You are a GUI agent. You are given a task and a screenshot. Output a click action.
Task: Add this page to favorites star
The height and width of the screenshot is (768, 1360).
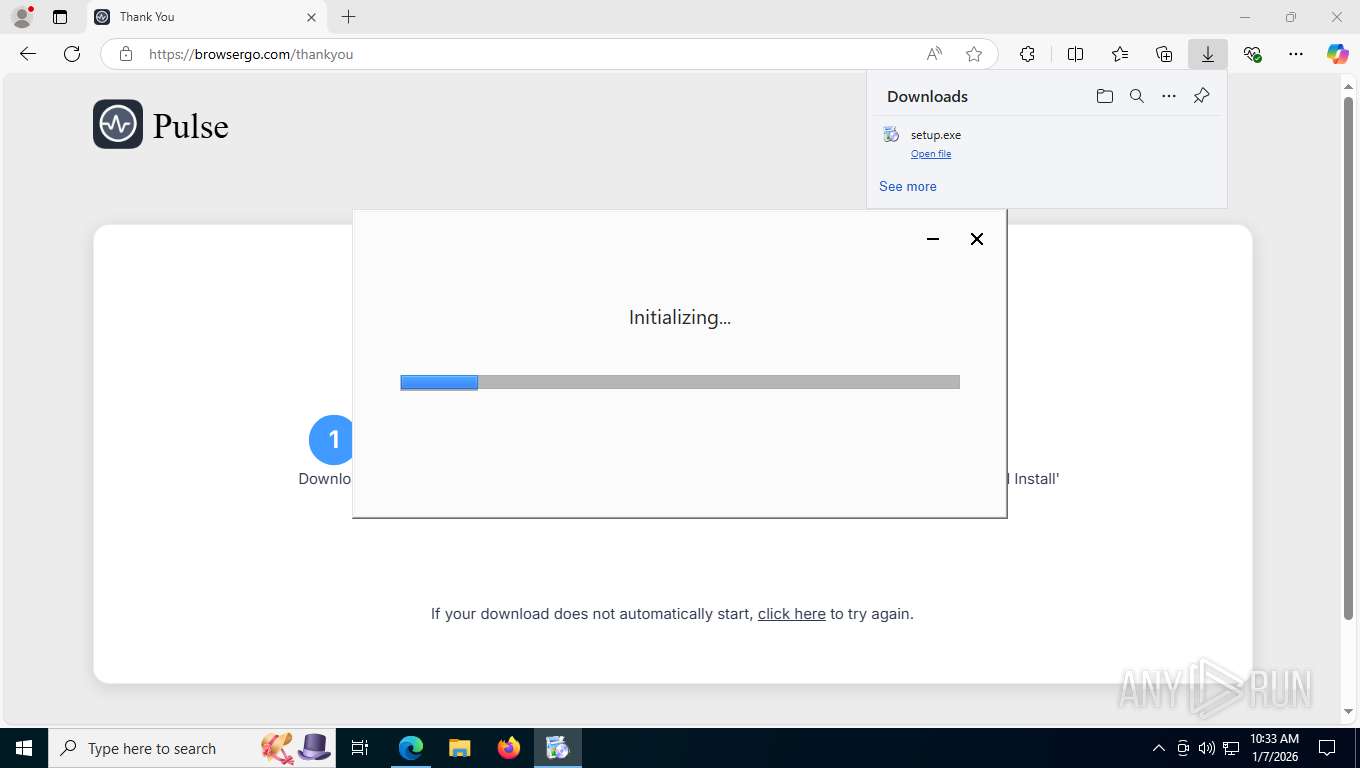tap(974, 54)
